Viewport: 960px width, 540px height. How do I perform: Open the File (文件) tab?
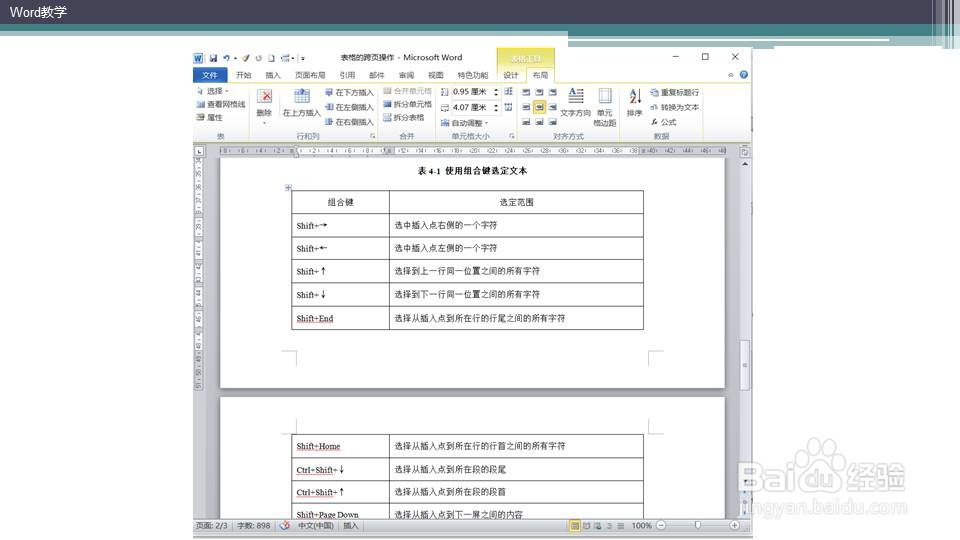(210, 75)
